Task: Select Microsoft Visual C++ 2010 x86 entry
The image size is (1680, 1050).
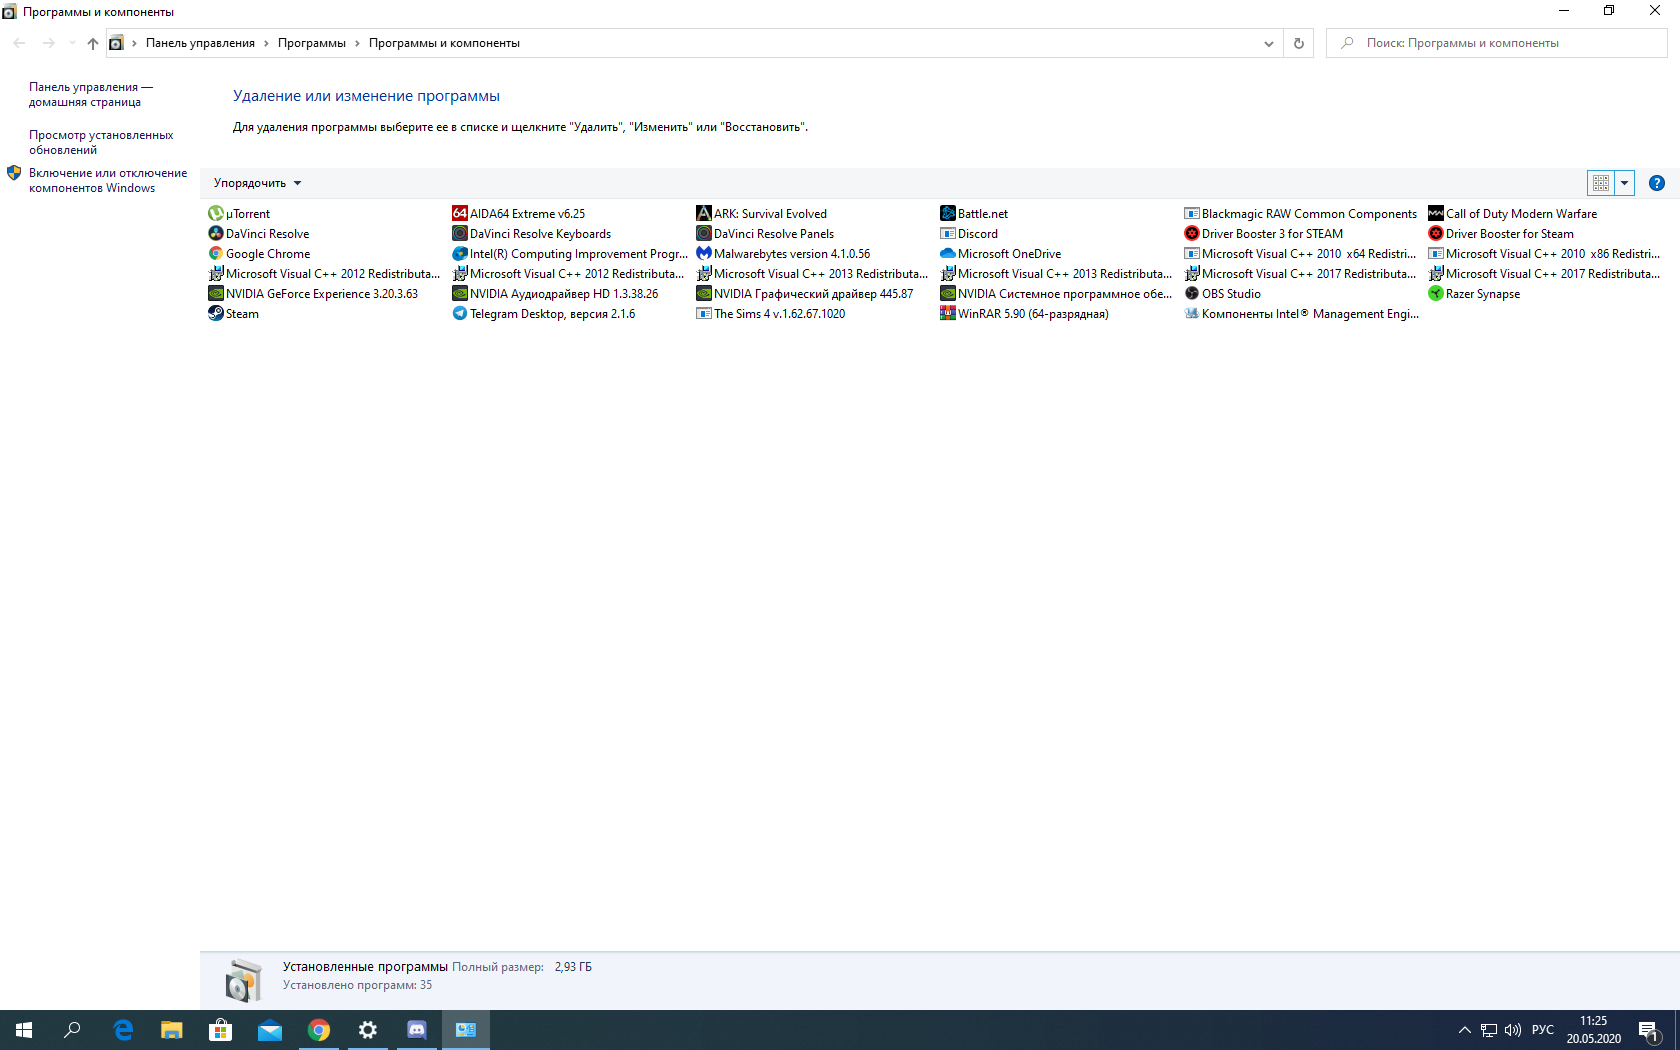Action: [1545, 253]
